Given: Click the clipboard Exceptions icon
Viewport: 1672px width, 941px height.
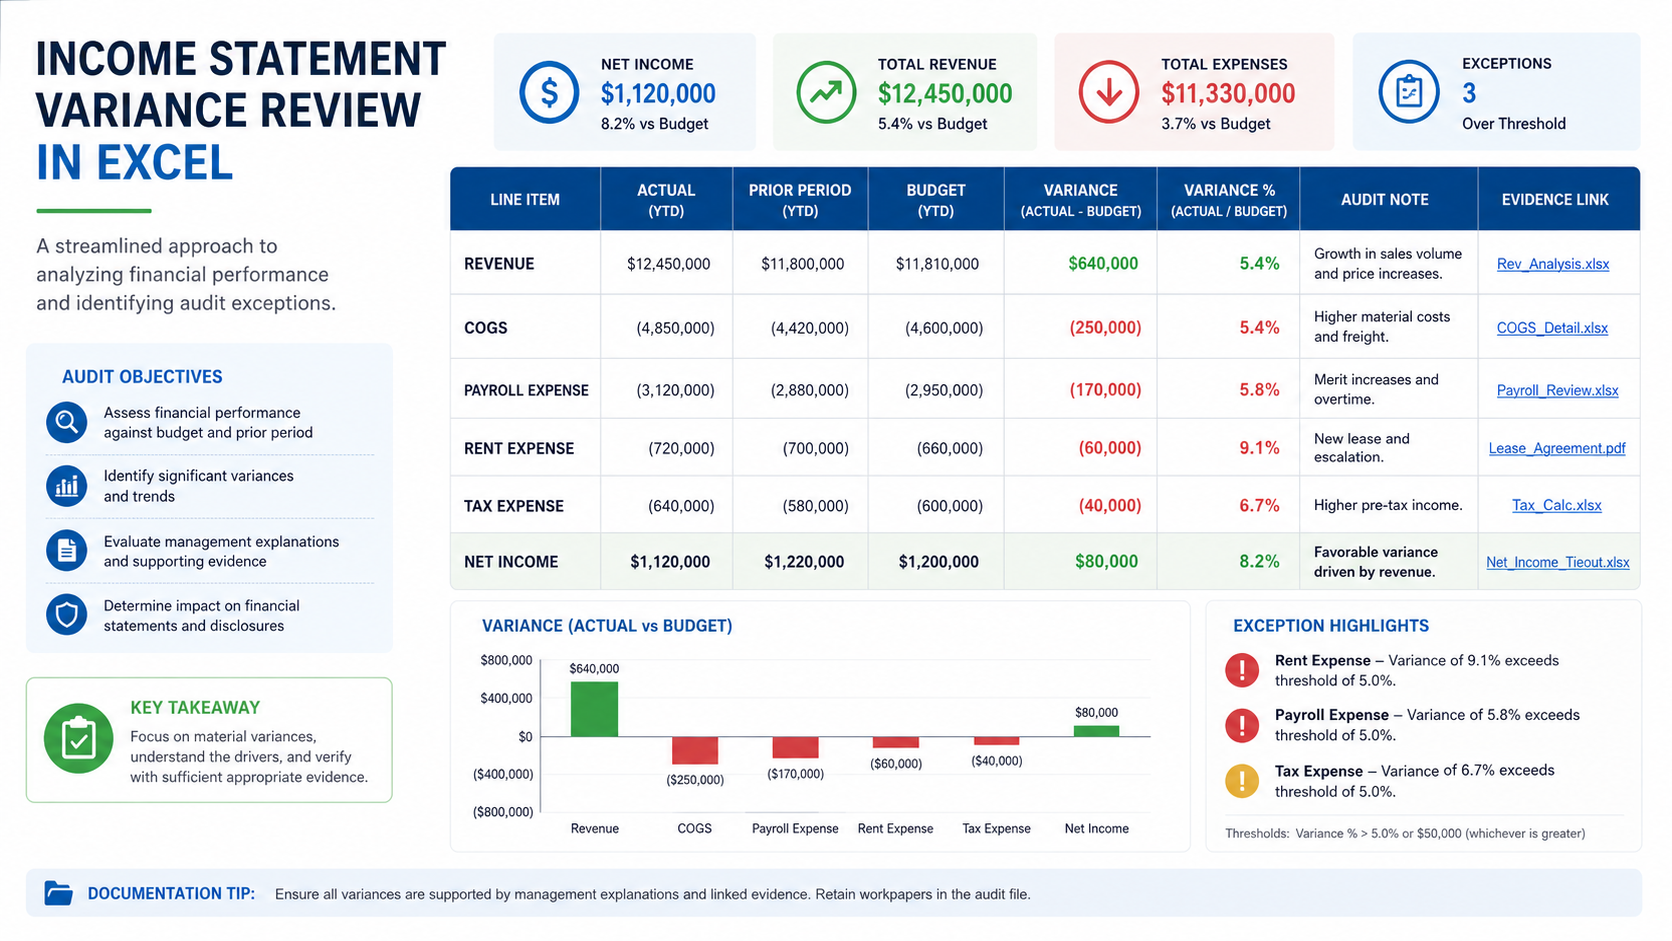Looking at the screenshot, I should [1409, 92].
